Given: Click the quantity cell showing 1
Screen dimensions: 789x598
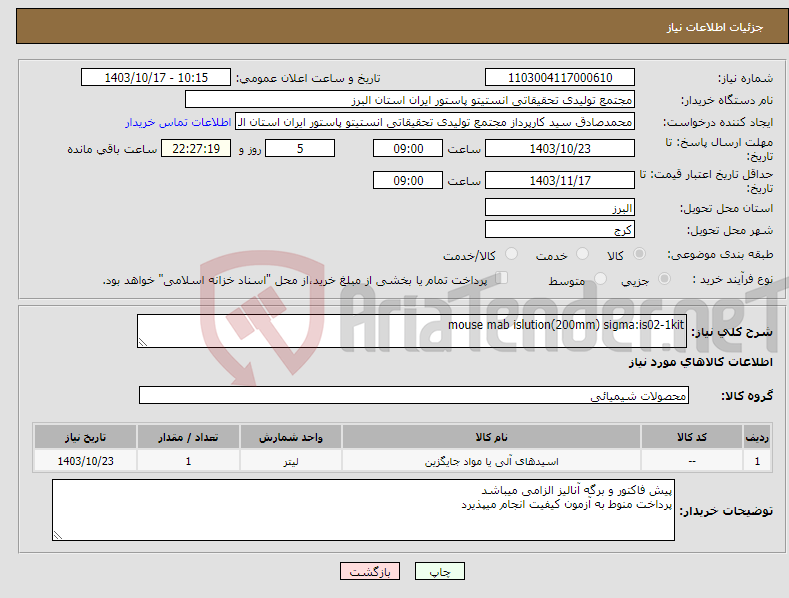Looking at the screenshot, I should coord(188,461).
